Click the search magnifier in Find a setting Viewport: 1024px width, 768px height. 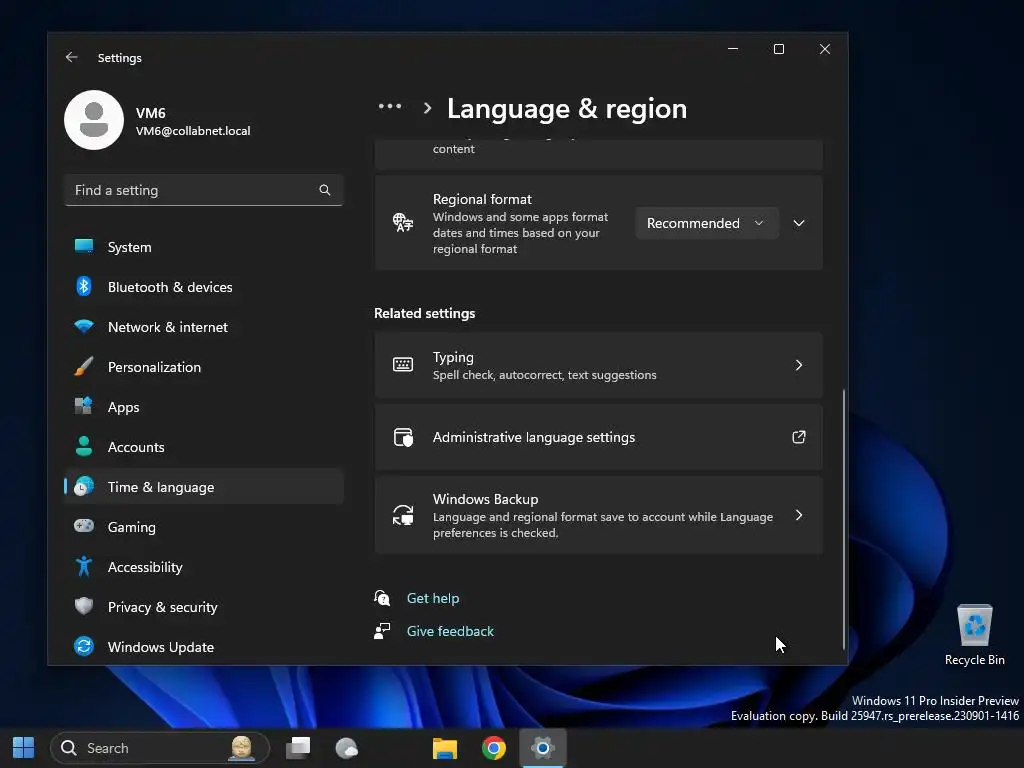click(x=325, y=190)
